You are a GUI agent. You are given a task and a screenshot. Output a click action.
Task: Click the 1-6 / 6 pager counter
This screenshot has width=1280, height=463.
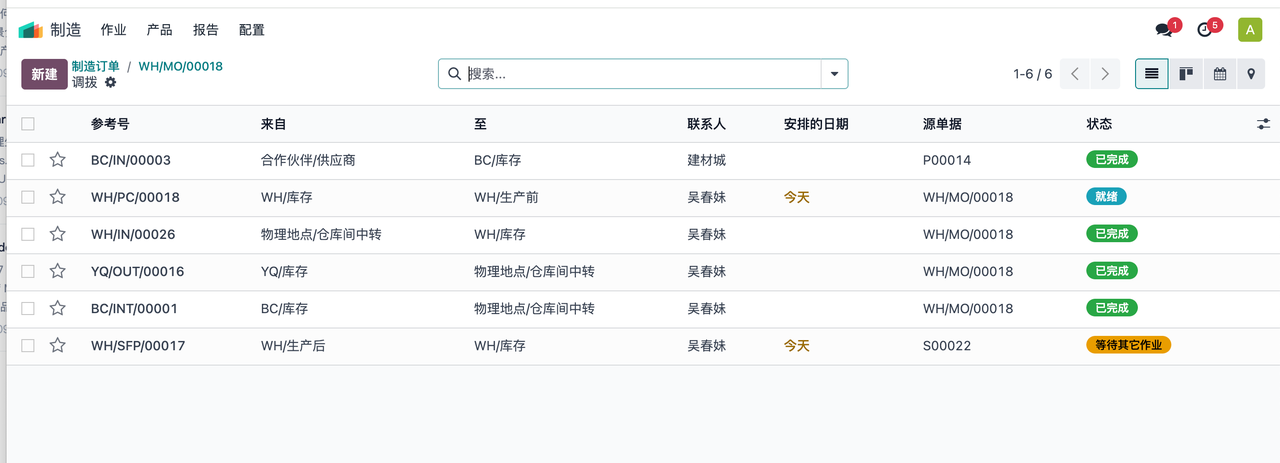pos(1032,74)
